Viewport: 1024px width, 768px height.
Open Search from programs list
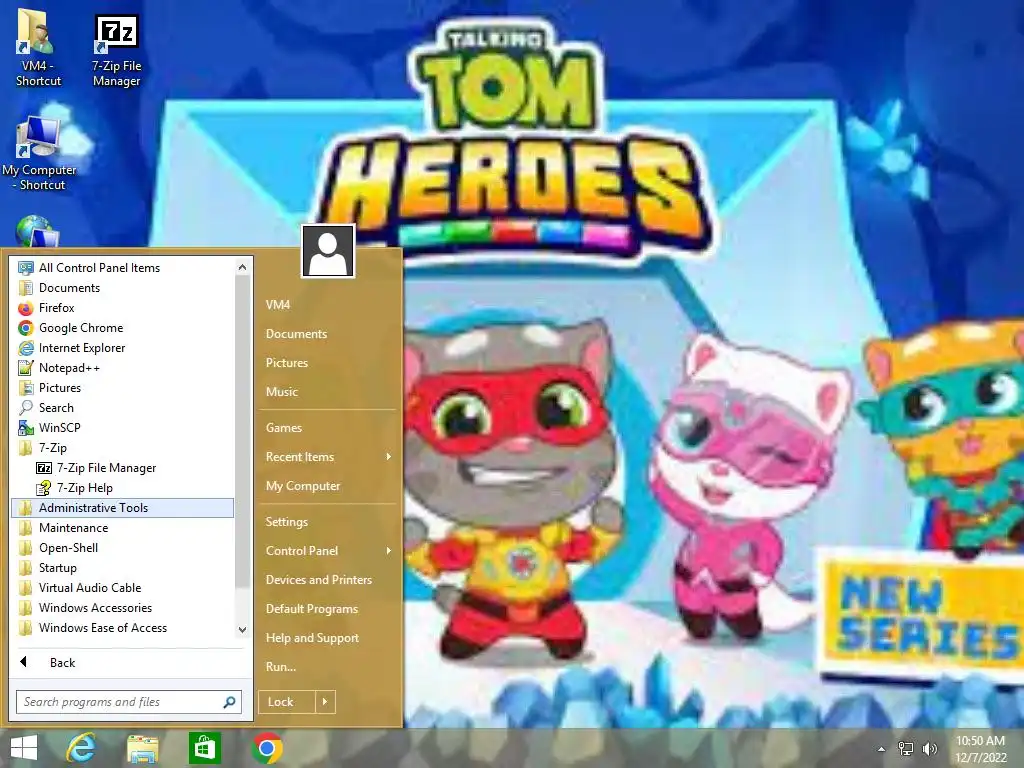(x=123, y=408)
